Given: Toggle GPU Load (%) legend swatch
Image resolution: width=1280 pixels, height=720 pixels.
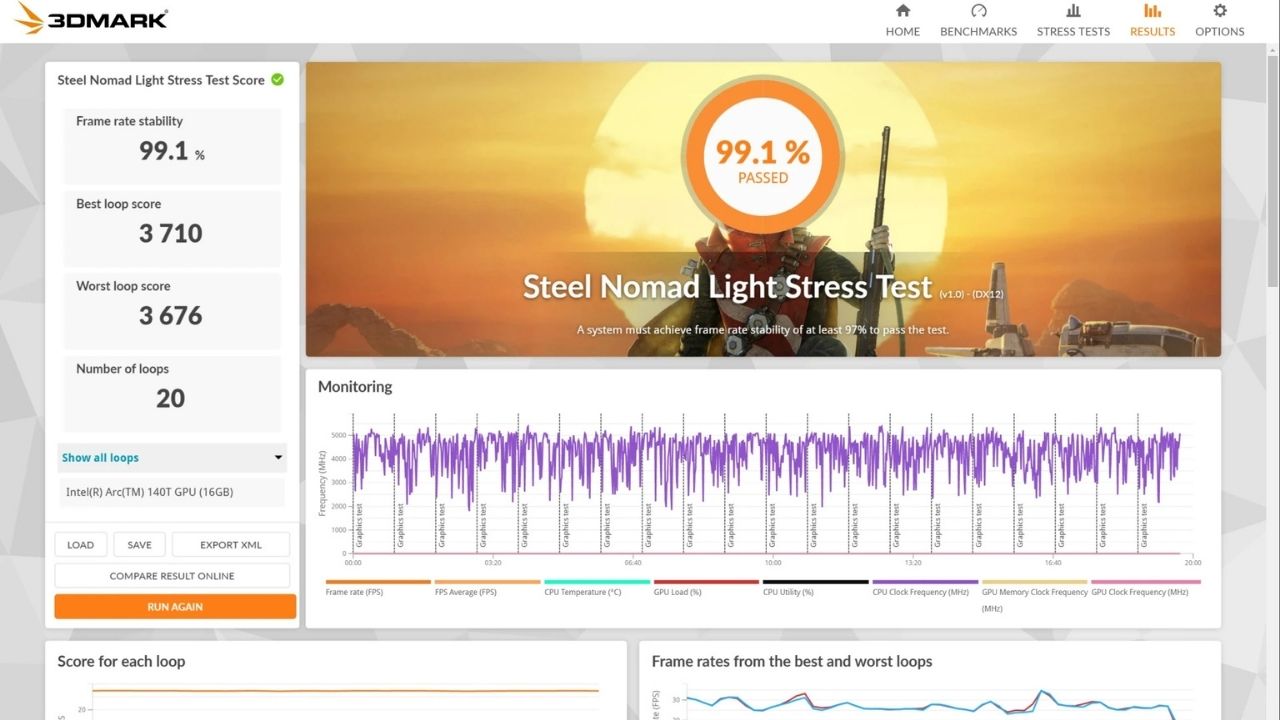Looking at the screenshot, I should [x=706, y=582].
